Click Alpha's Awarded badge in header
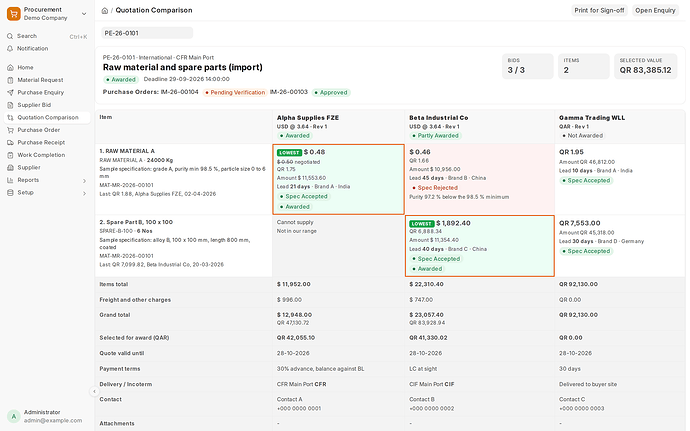The image size is (690, 431). point(294,136)
